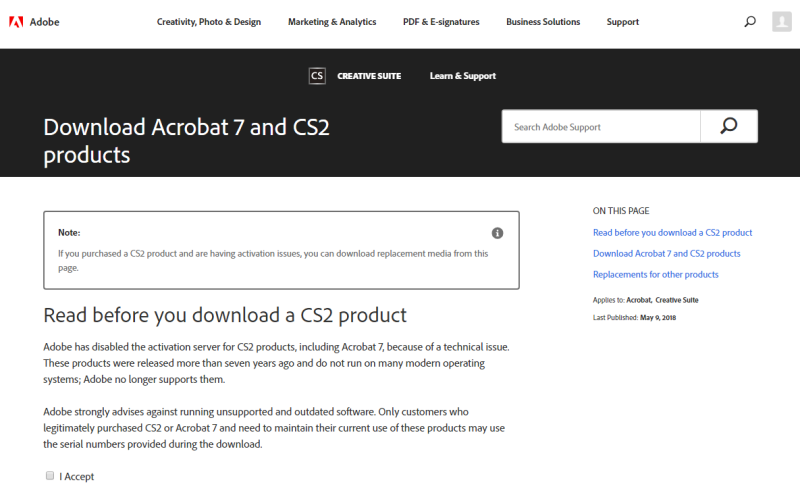Click the info icon in the Note box
Viewport: 800px width, 493px height.
pyautogui.click(x=497, y=233)
